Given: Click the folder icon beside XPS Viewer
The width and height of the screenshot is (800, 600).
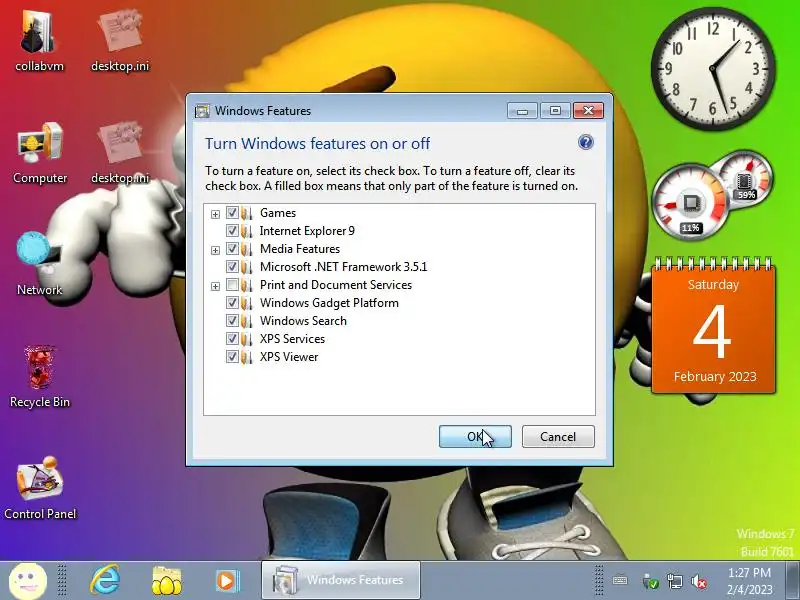Looking at the screenshot, I should pos(247,357).
